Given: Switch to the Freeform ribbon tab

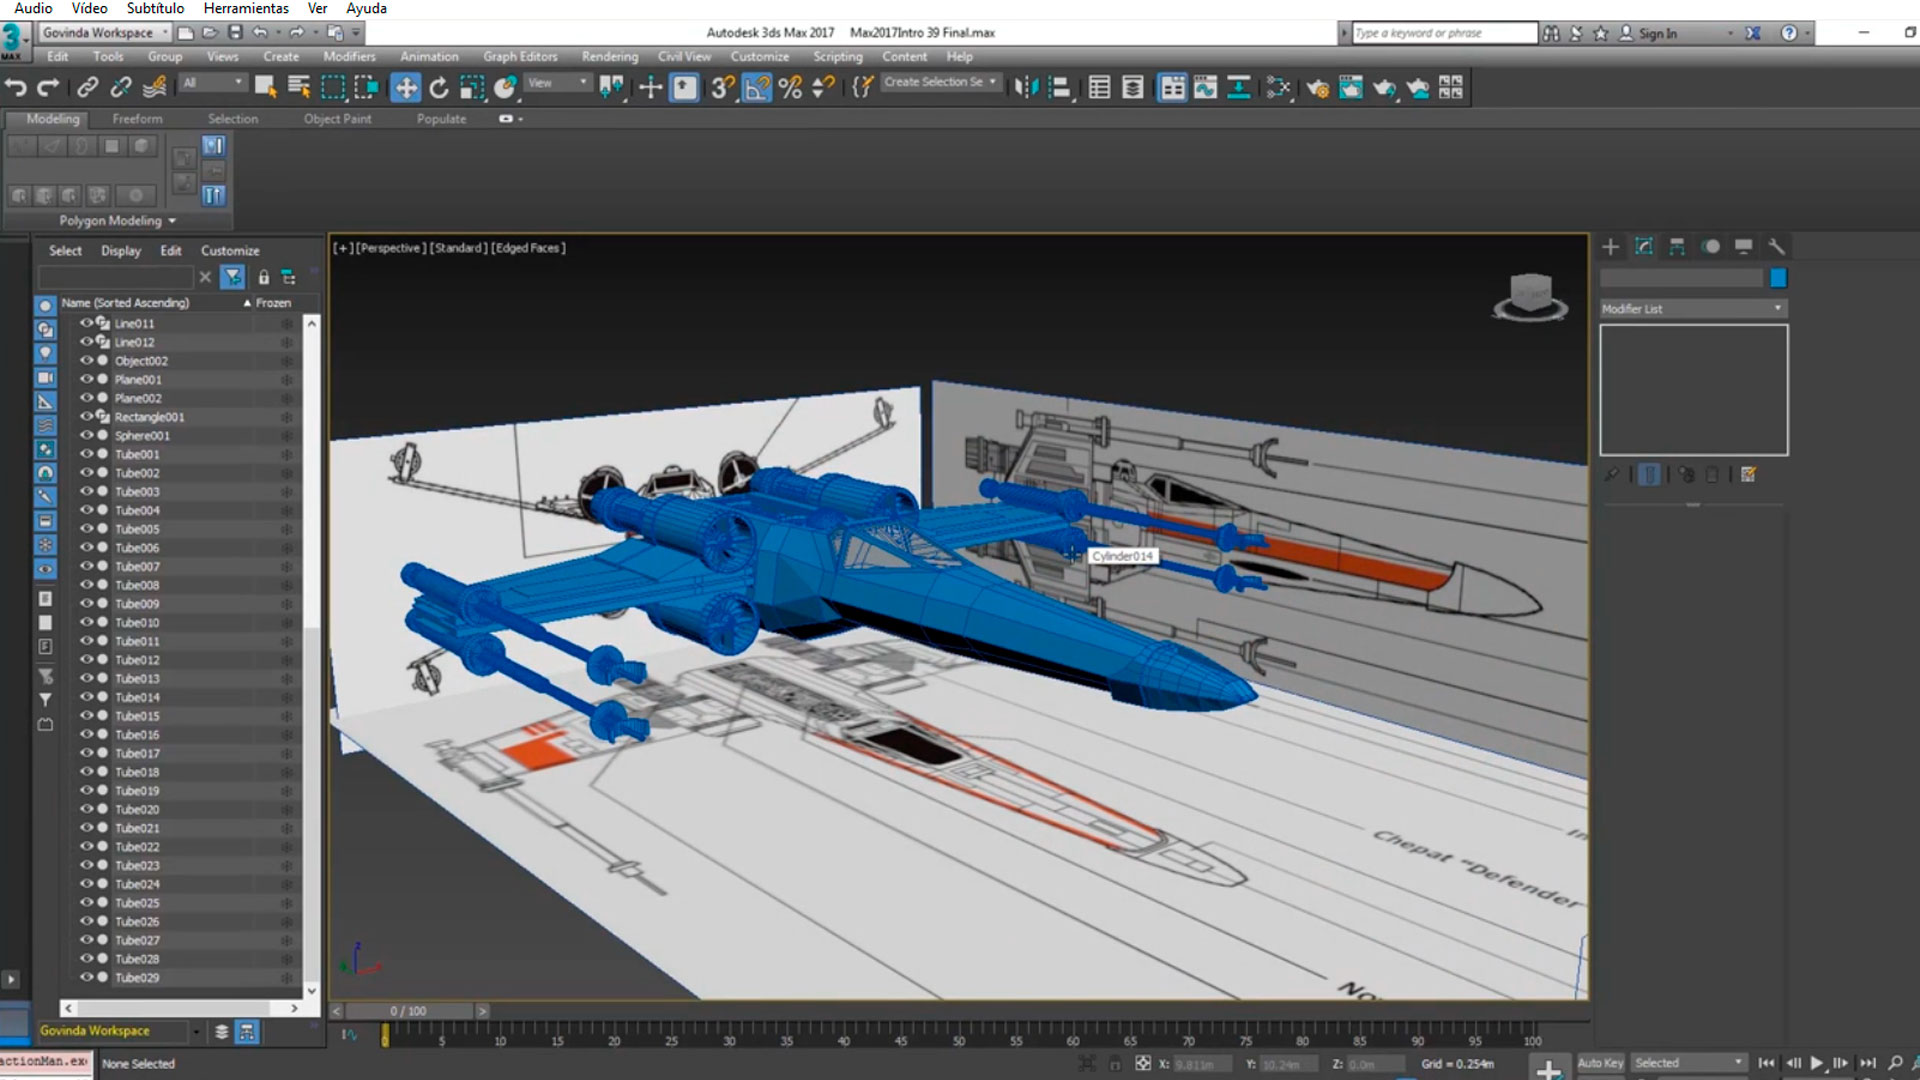Looking at the screenshot, I should [x=137, y=119].
